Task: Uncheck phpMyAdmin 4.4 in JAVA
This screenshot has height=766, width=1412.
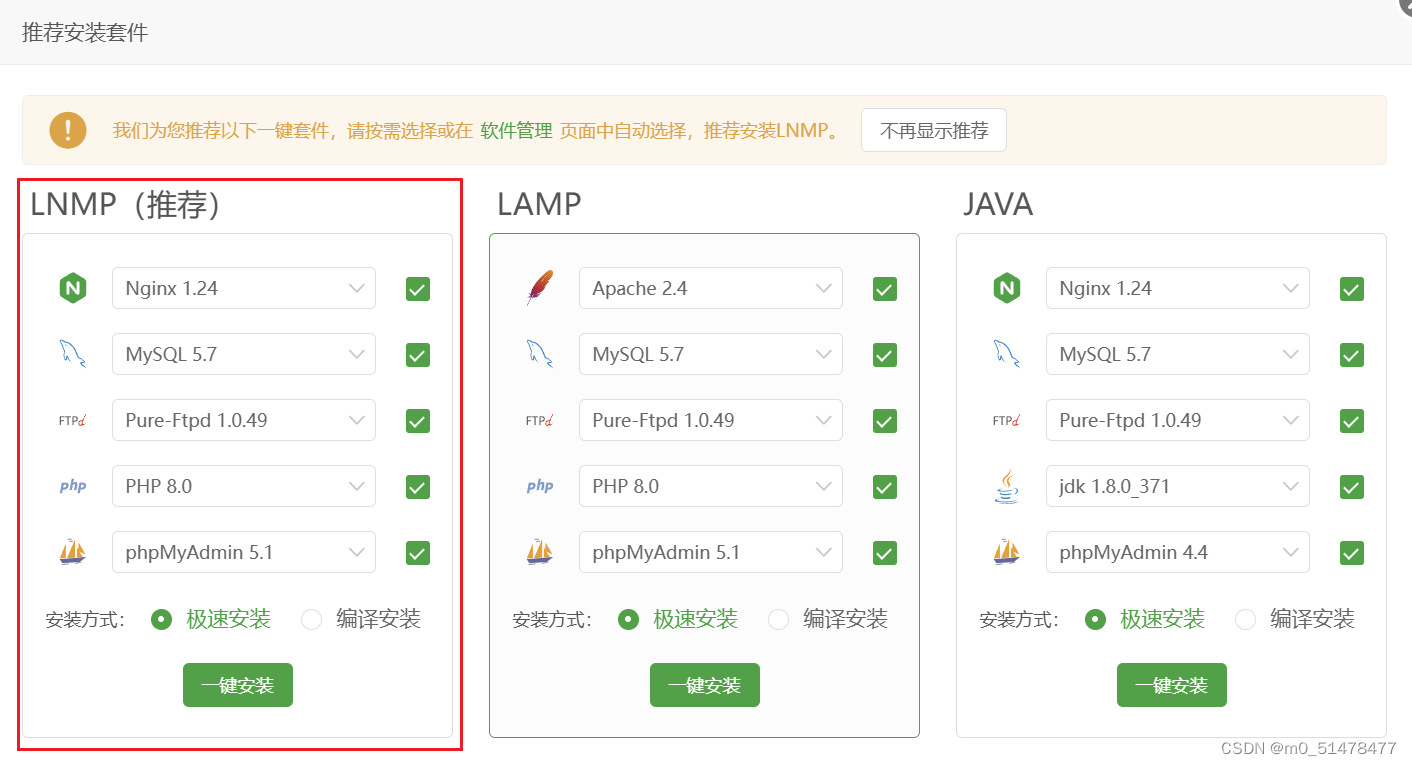Action: pos(1352,553)
